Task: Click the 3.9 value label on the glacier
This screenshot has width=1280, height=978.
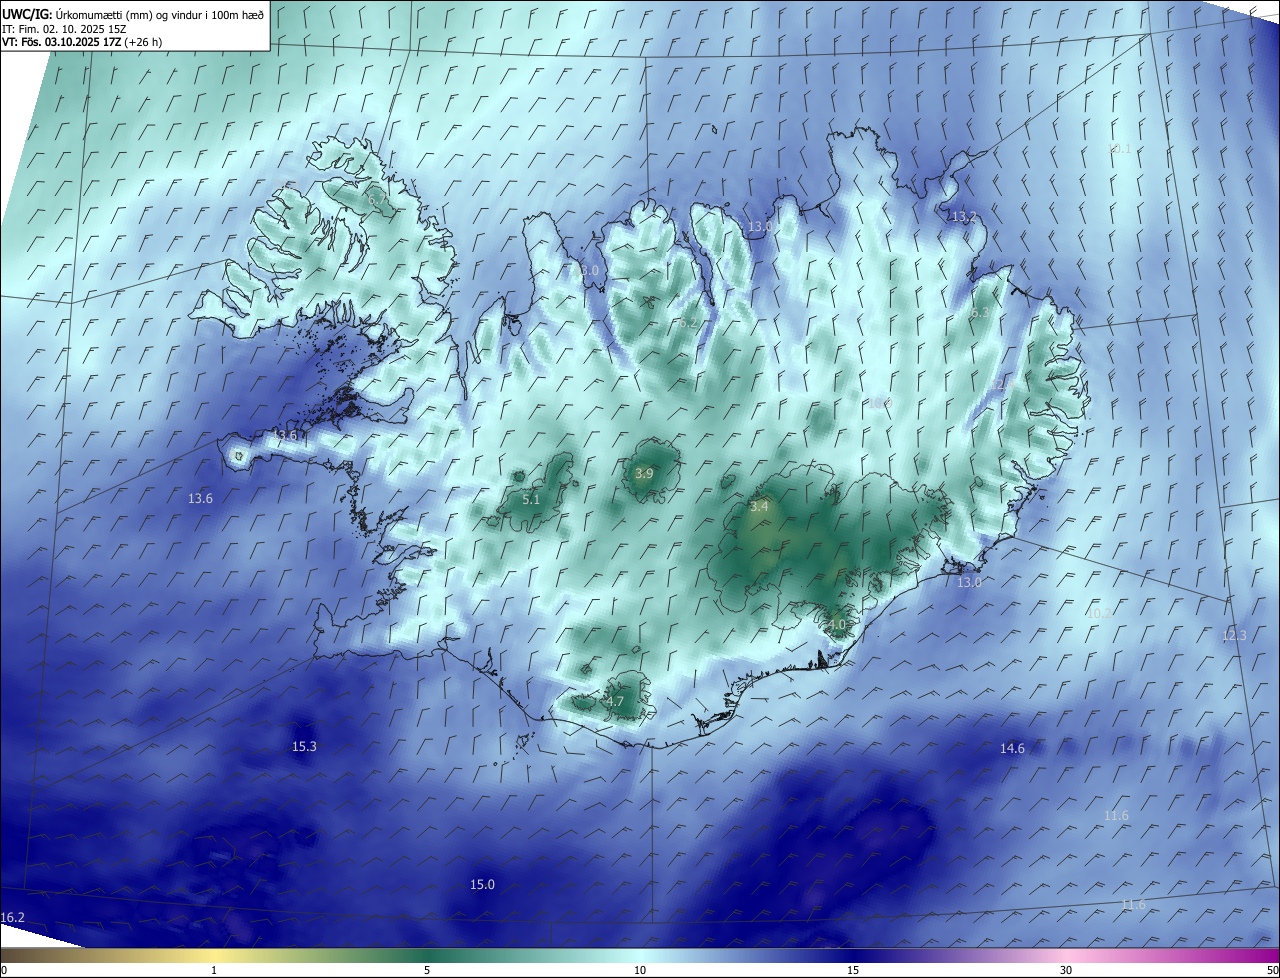Action: coord(644,474)
